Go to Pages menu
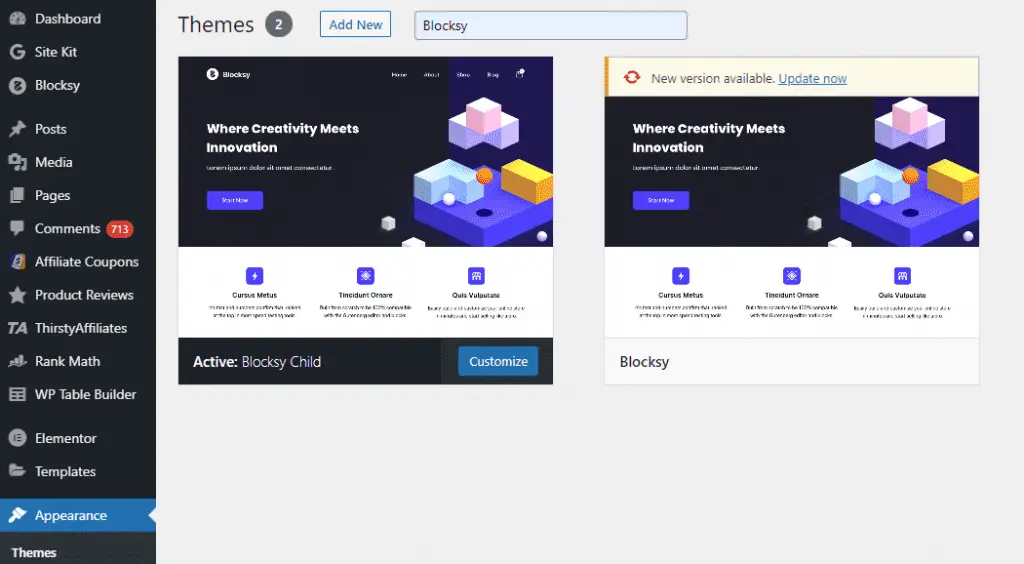 tap(78, 195)
